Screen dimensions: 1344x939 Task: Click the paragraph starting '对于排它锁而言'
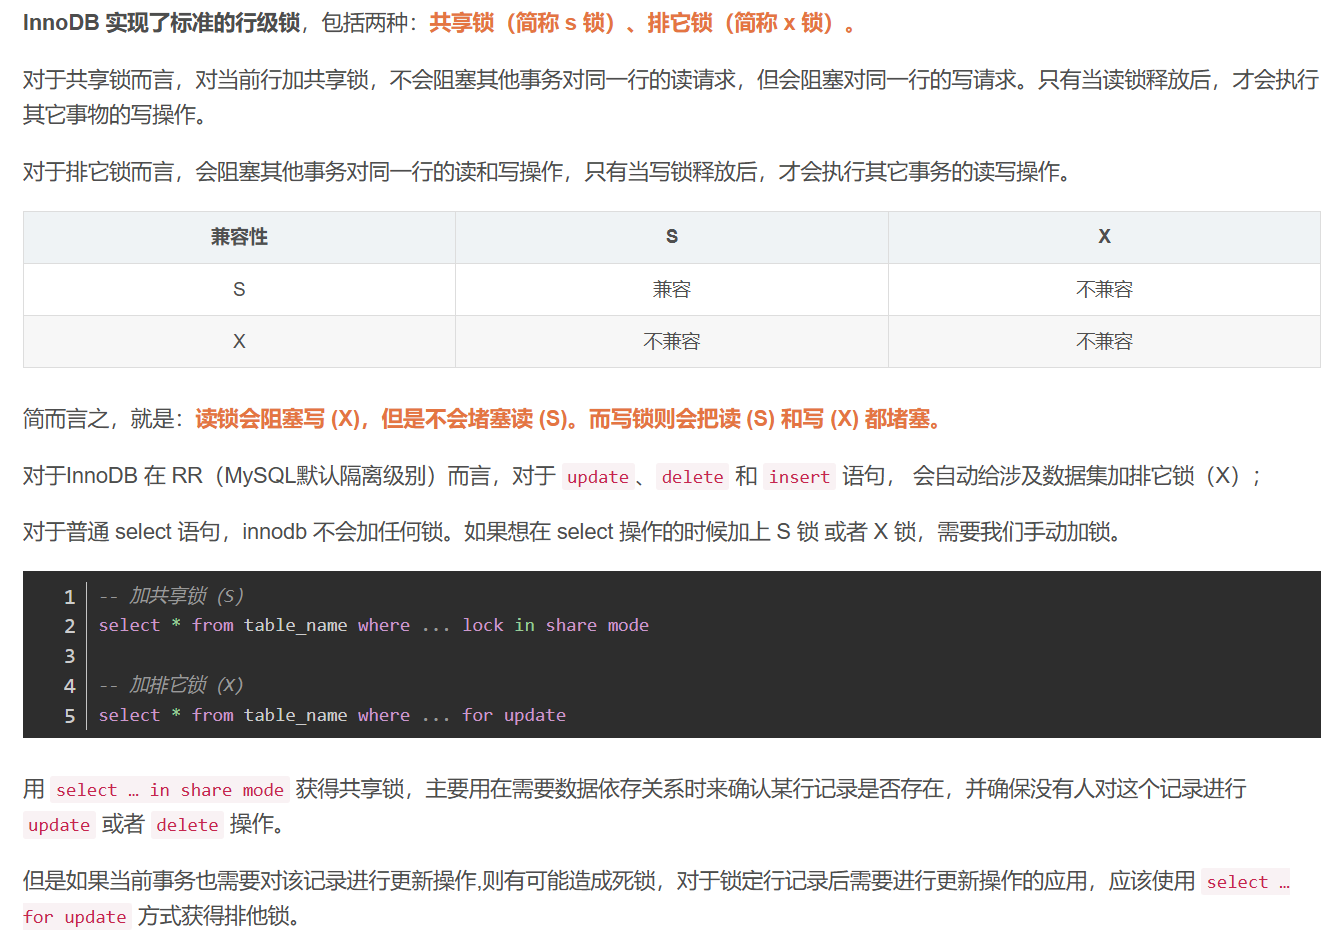tap(548, 172)
